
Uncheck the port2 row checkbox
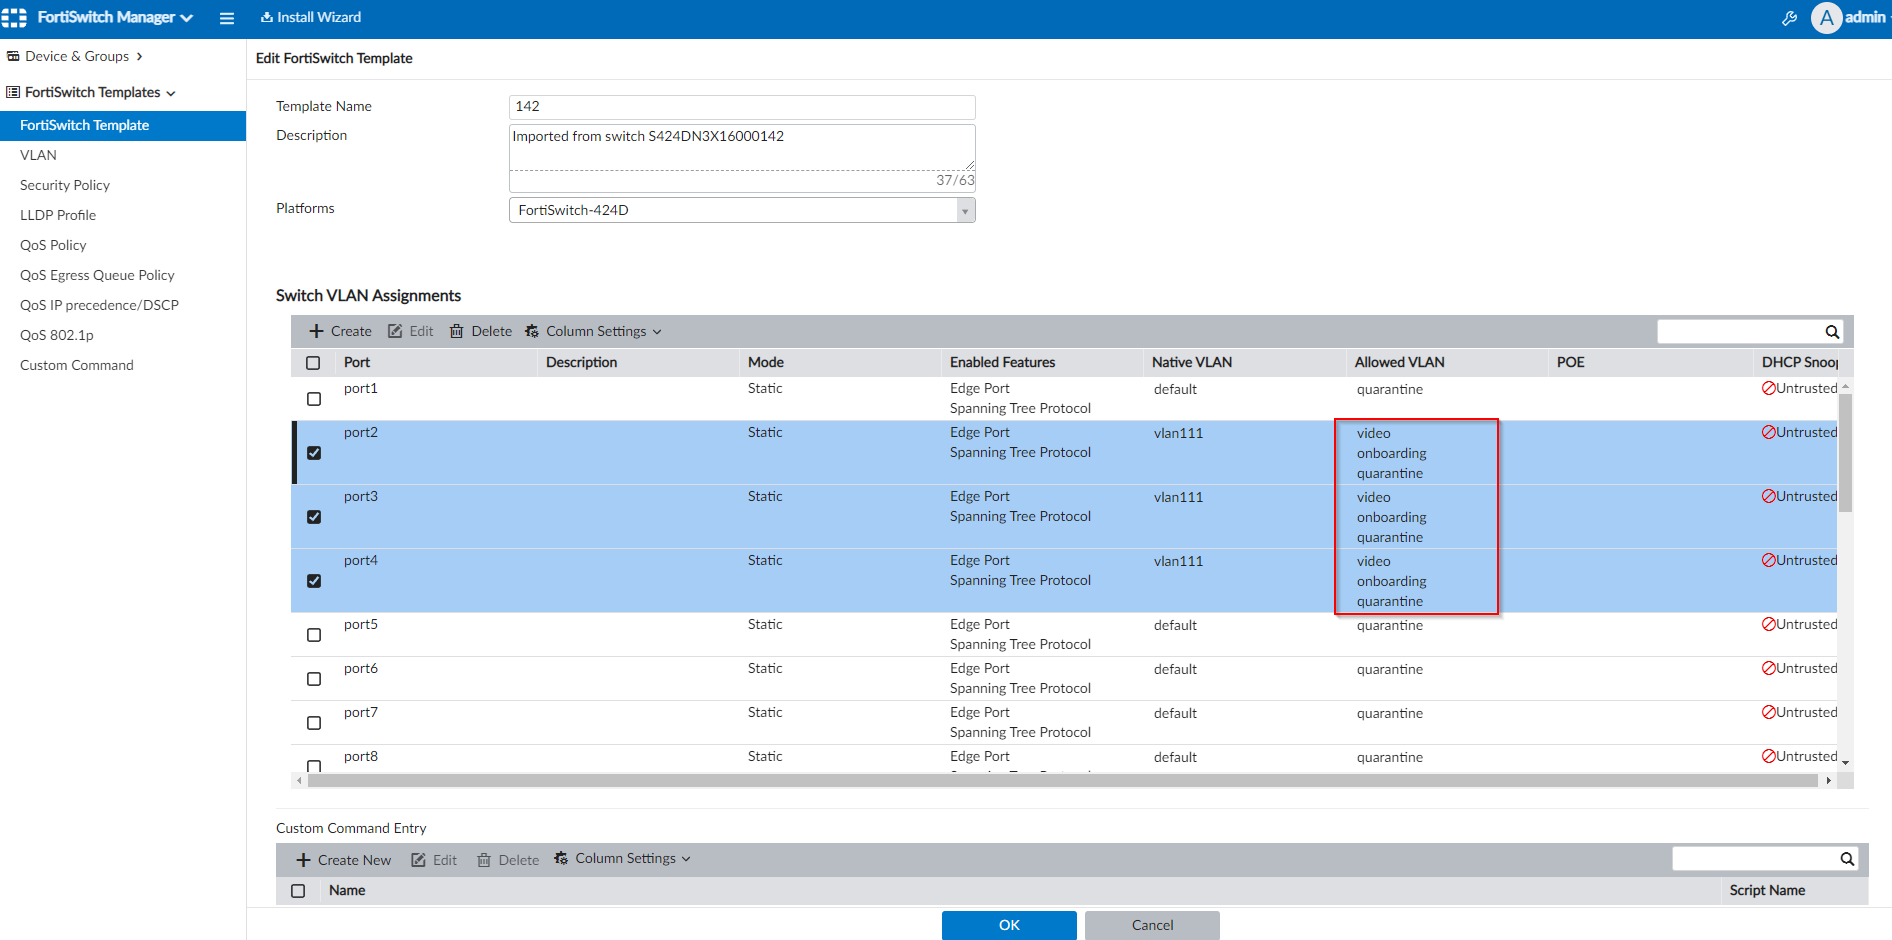pyautogui.click(x=314, y=453)
